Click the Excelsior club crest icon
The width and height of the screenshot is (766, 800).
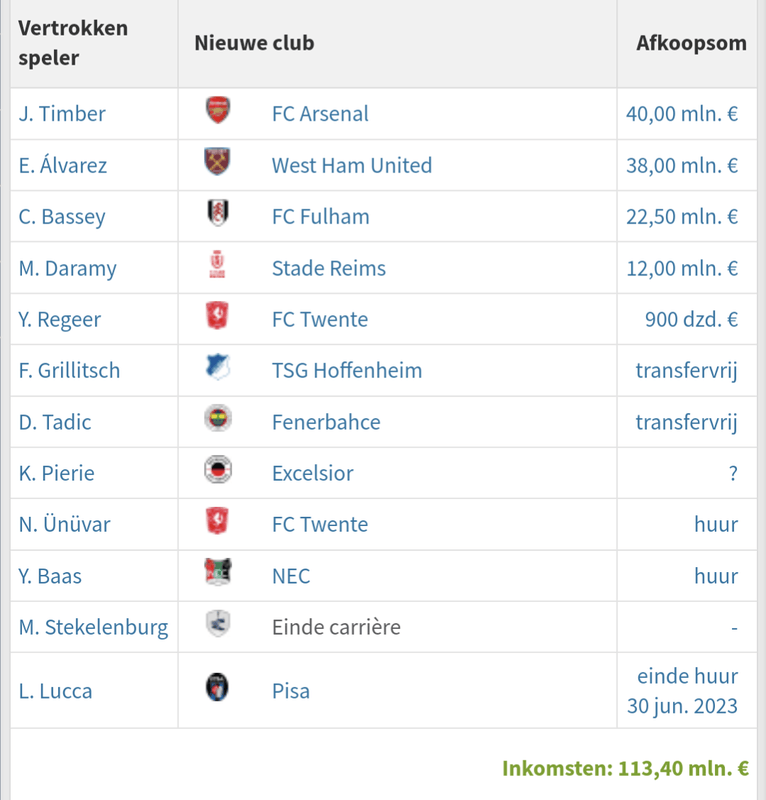tap(217, 471)
